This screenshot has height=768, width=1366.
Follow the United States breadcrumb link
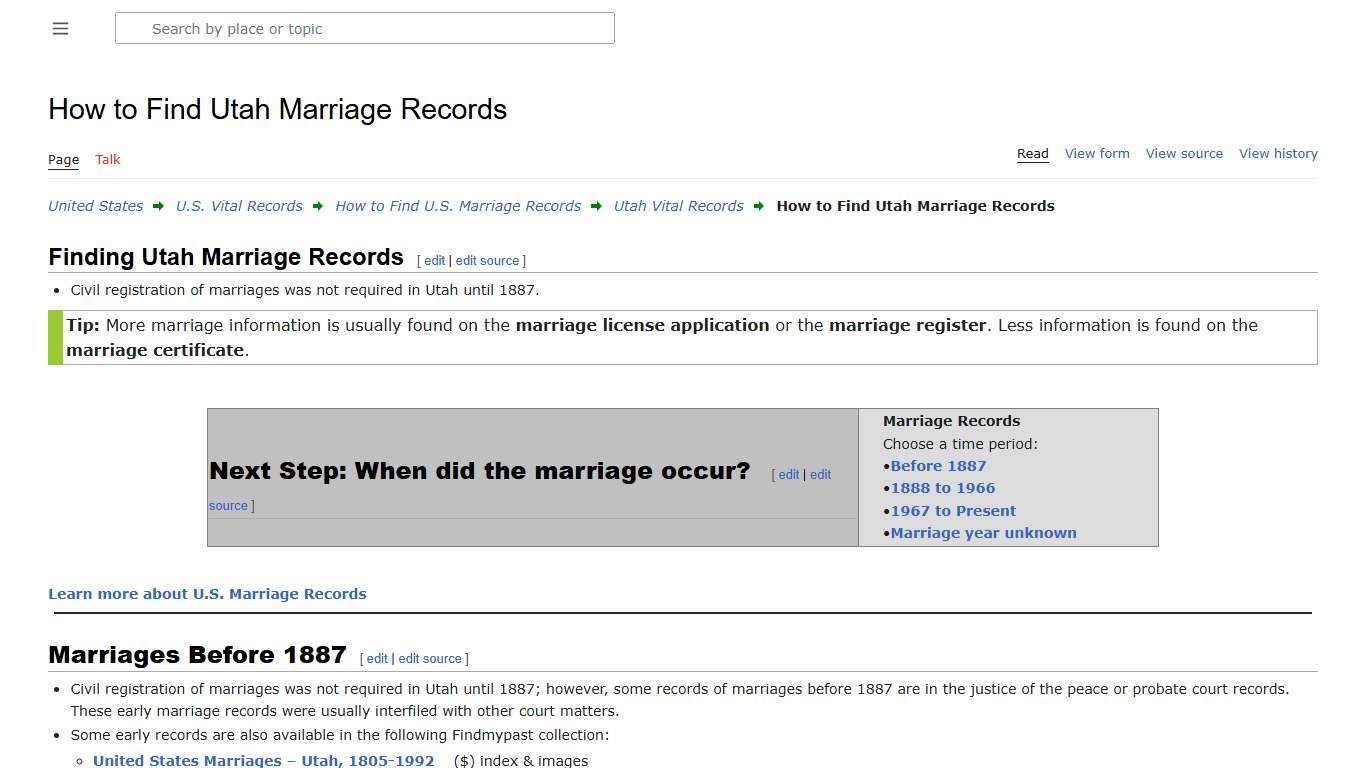coord(95,206)
